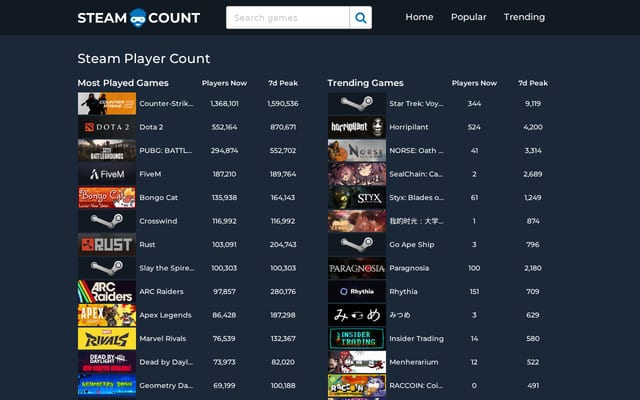Open the Menherarium thumbnail
Screen dimensions: 640x400
(357, 362)
